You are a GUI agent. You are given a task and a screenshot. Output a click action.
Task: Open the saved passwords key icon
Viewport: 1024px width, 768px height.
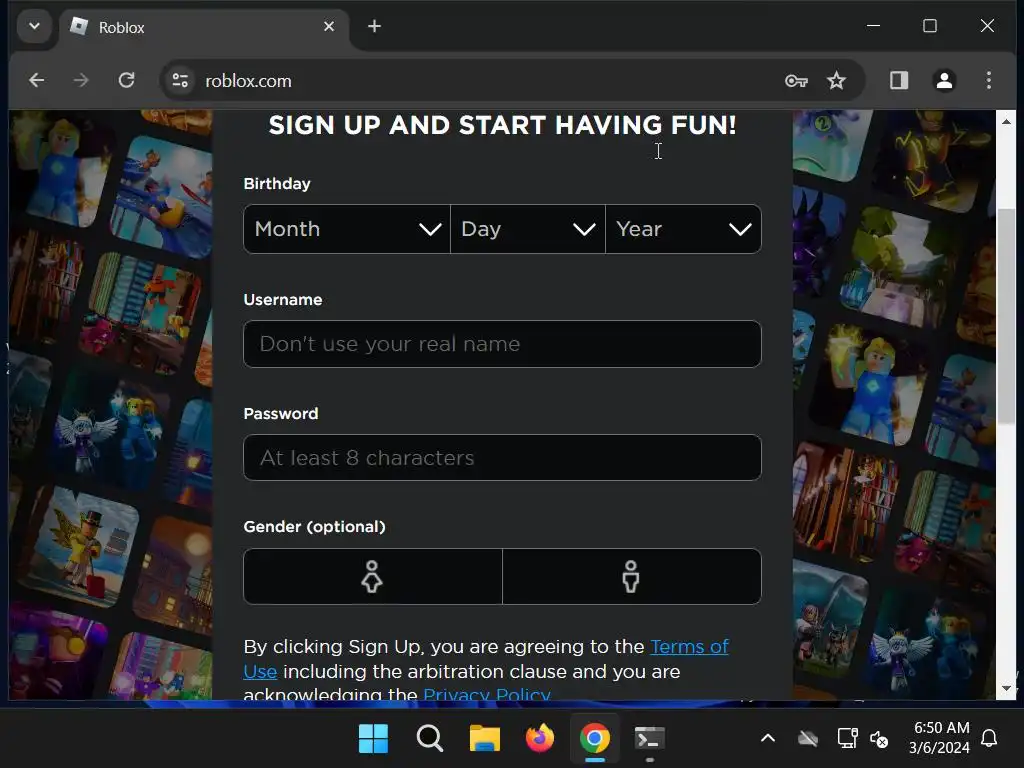(x=796, y=81)
